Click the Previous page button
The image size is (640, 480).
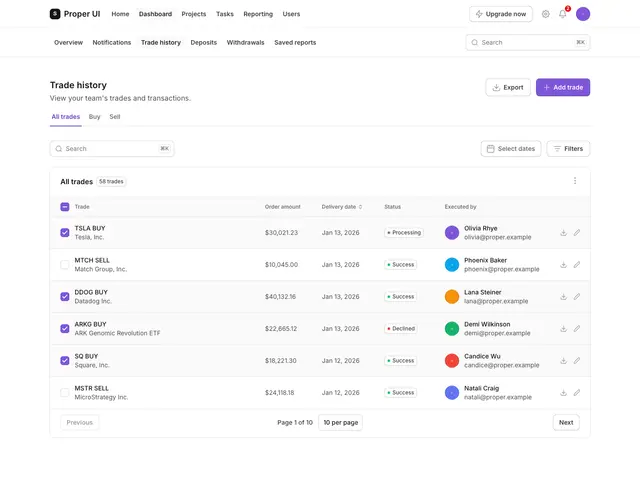80,422
